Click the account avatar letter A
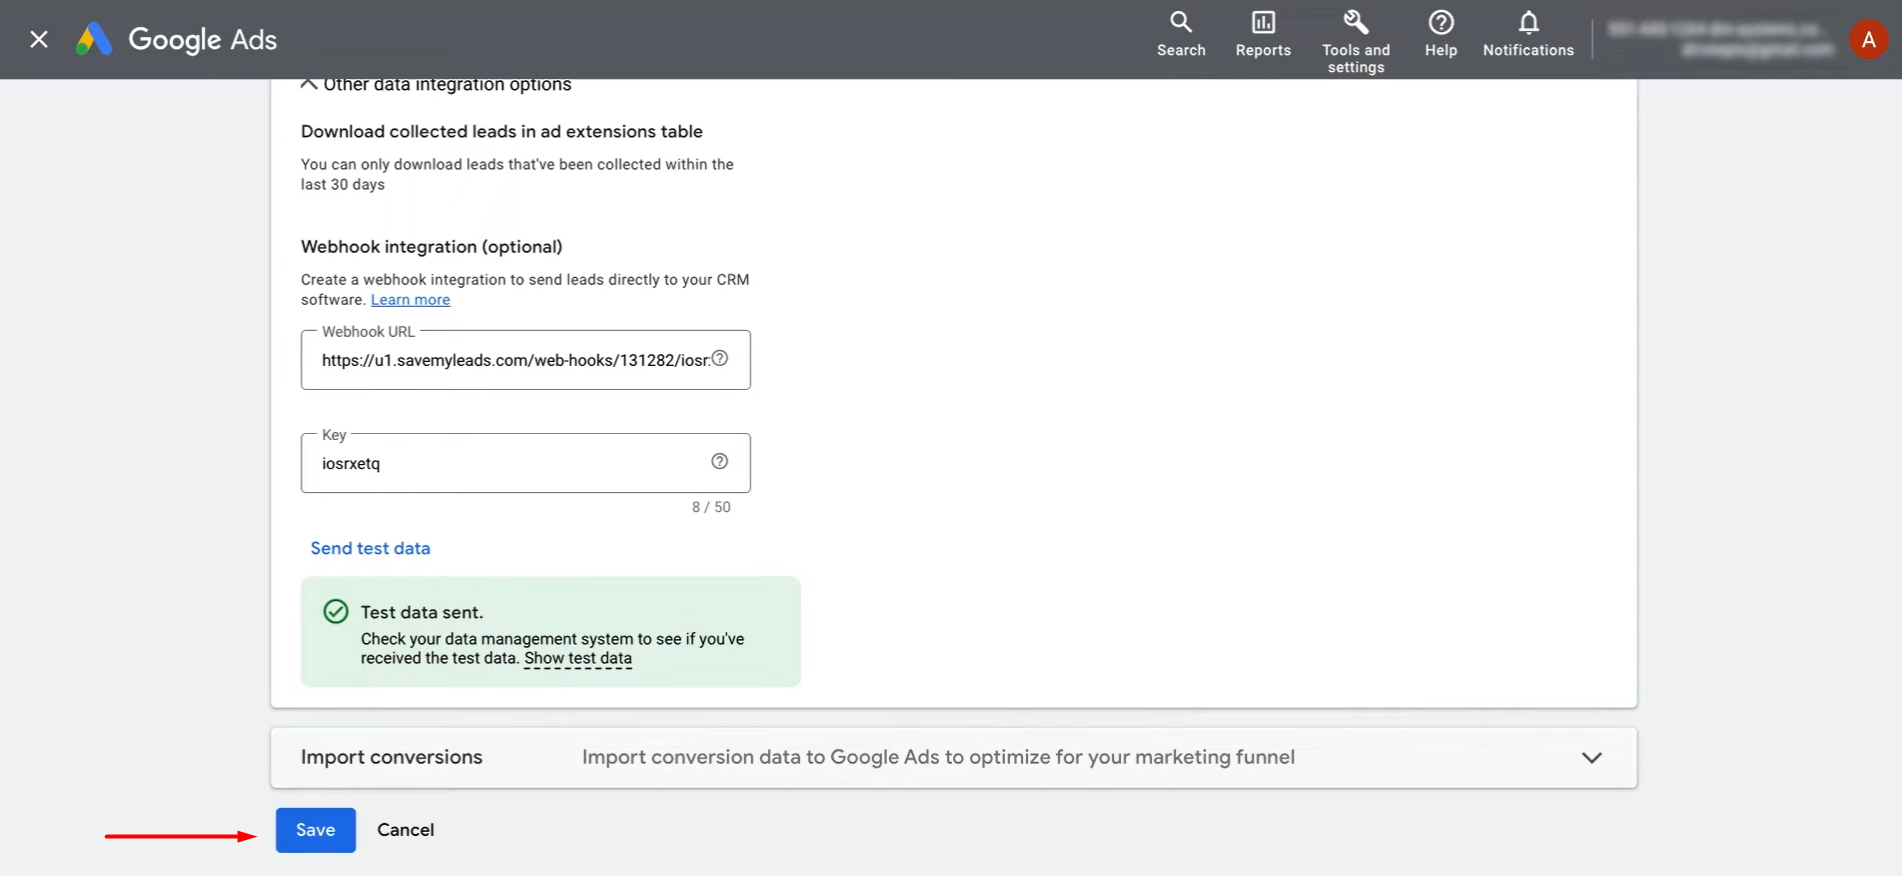The height and width of the screenshot is (876, 1902). click(1868, 40)
